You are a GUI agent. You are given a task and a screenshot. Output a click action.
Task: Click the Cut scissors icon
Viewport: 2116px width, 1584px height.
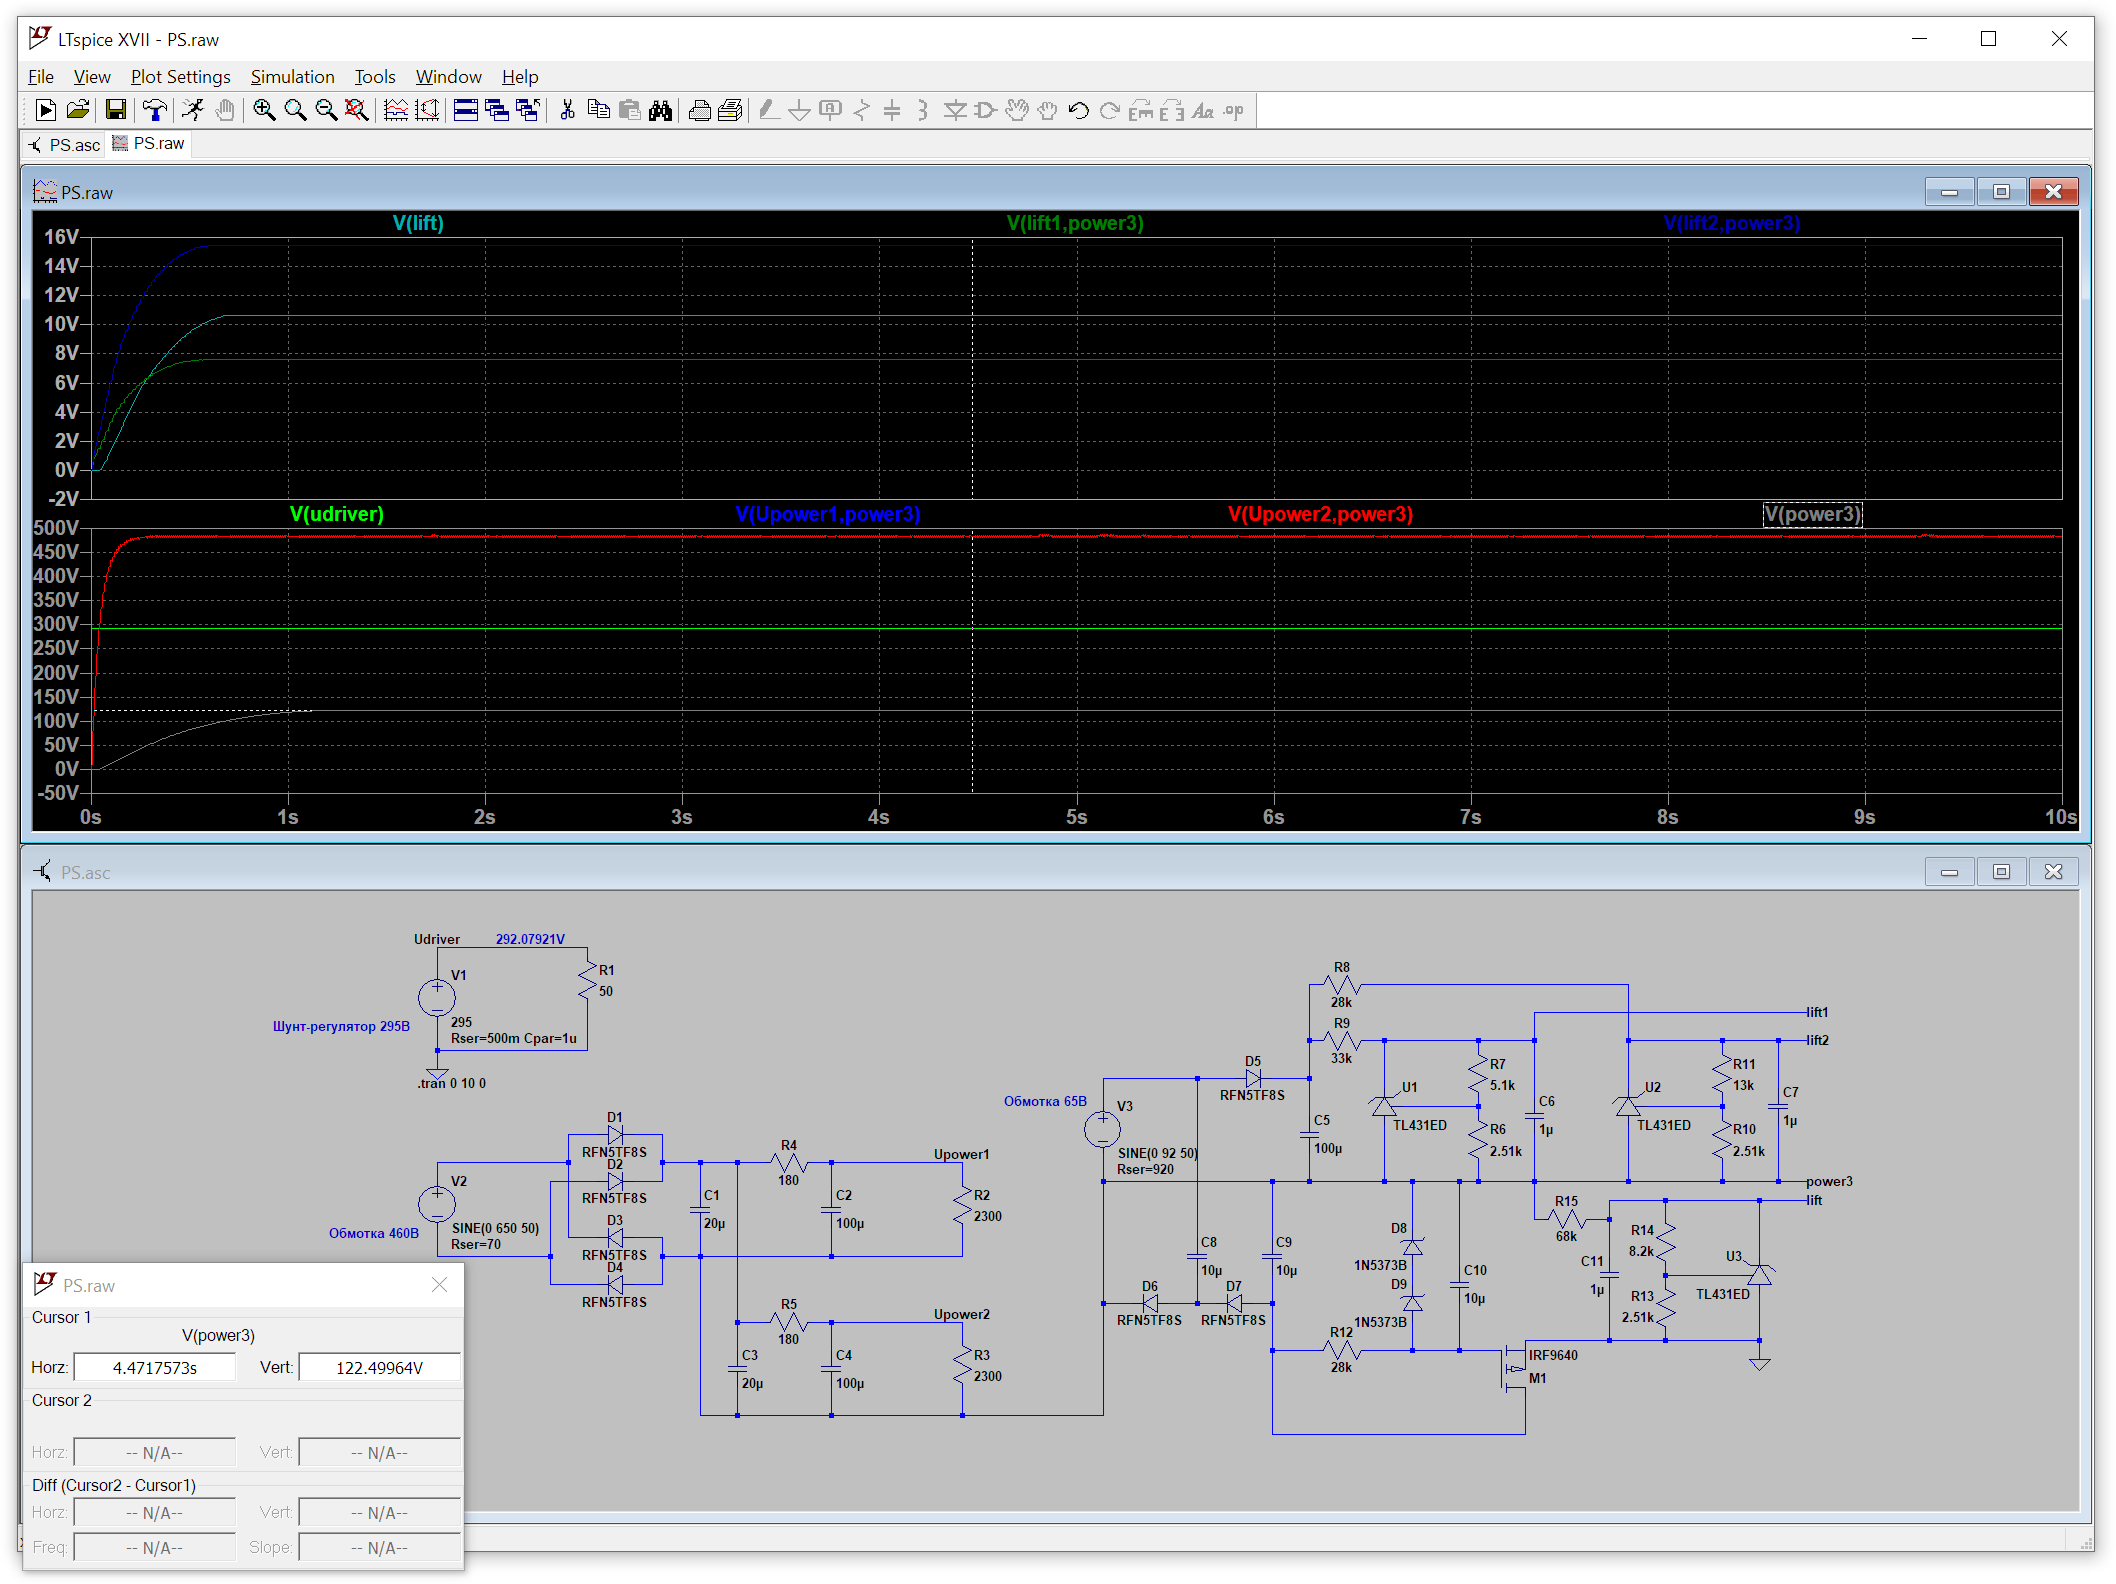pos(567,111)
